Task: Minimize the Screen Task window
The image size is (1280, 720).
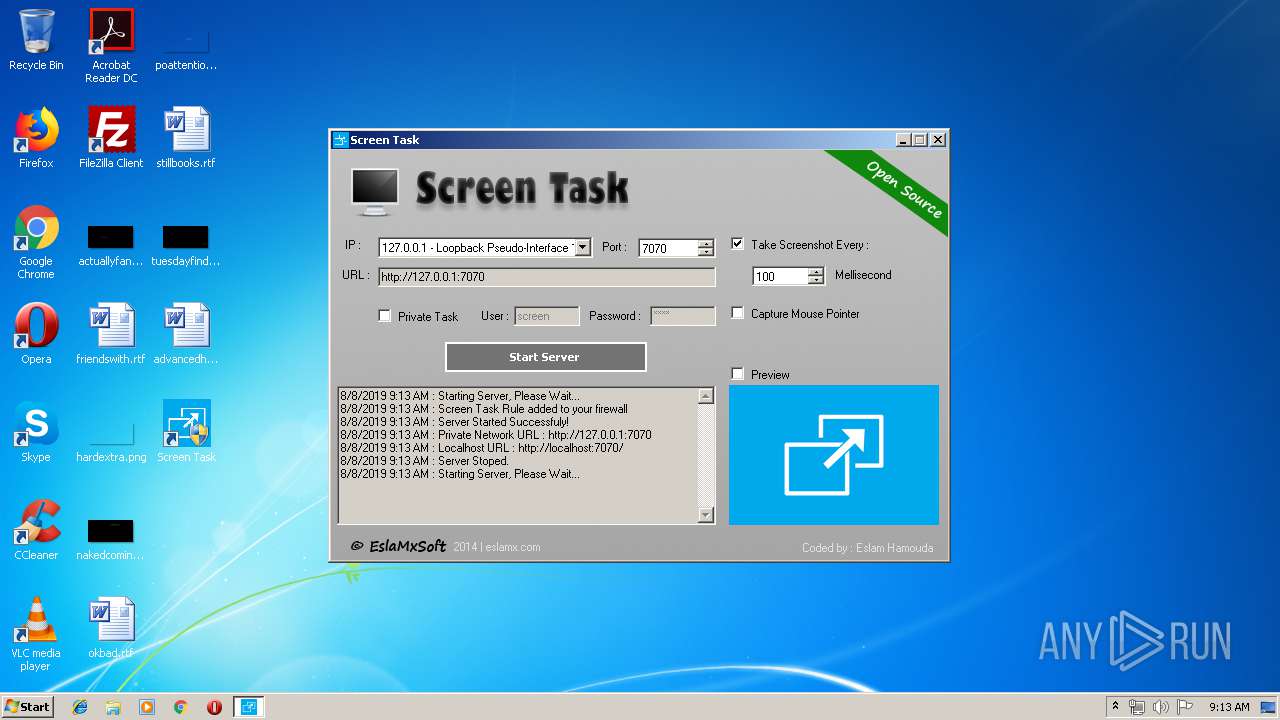Action: pyautogui.click(x=903, y=140)
